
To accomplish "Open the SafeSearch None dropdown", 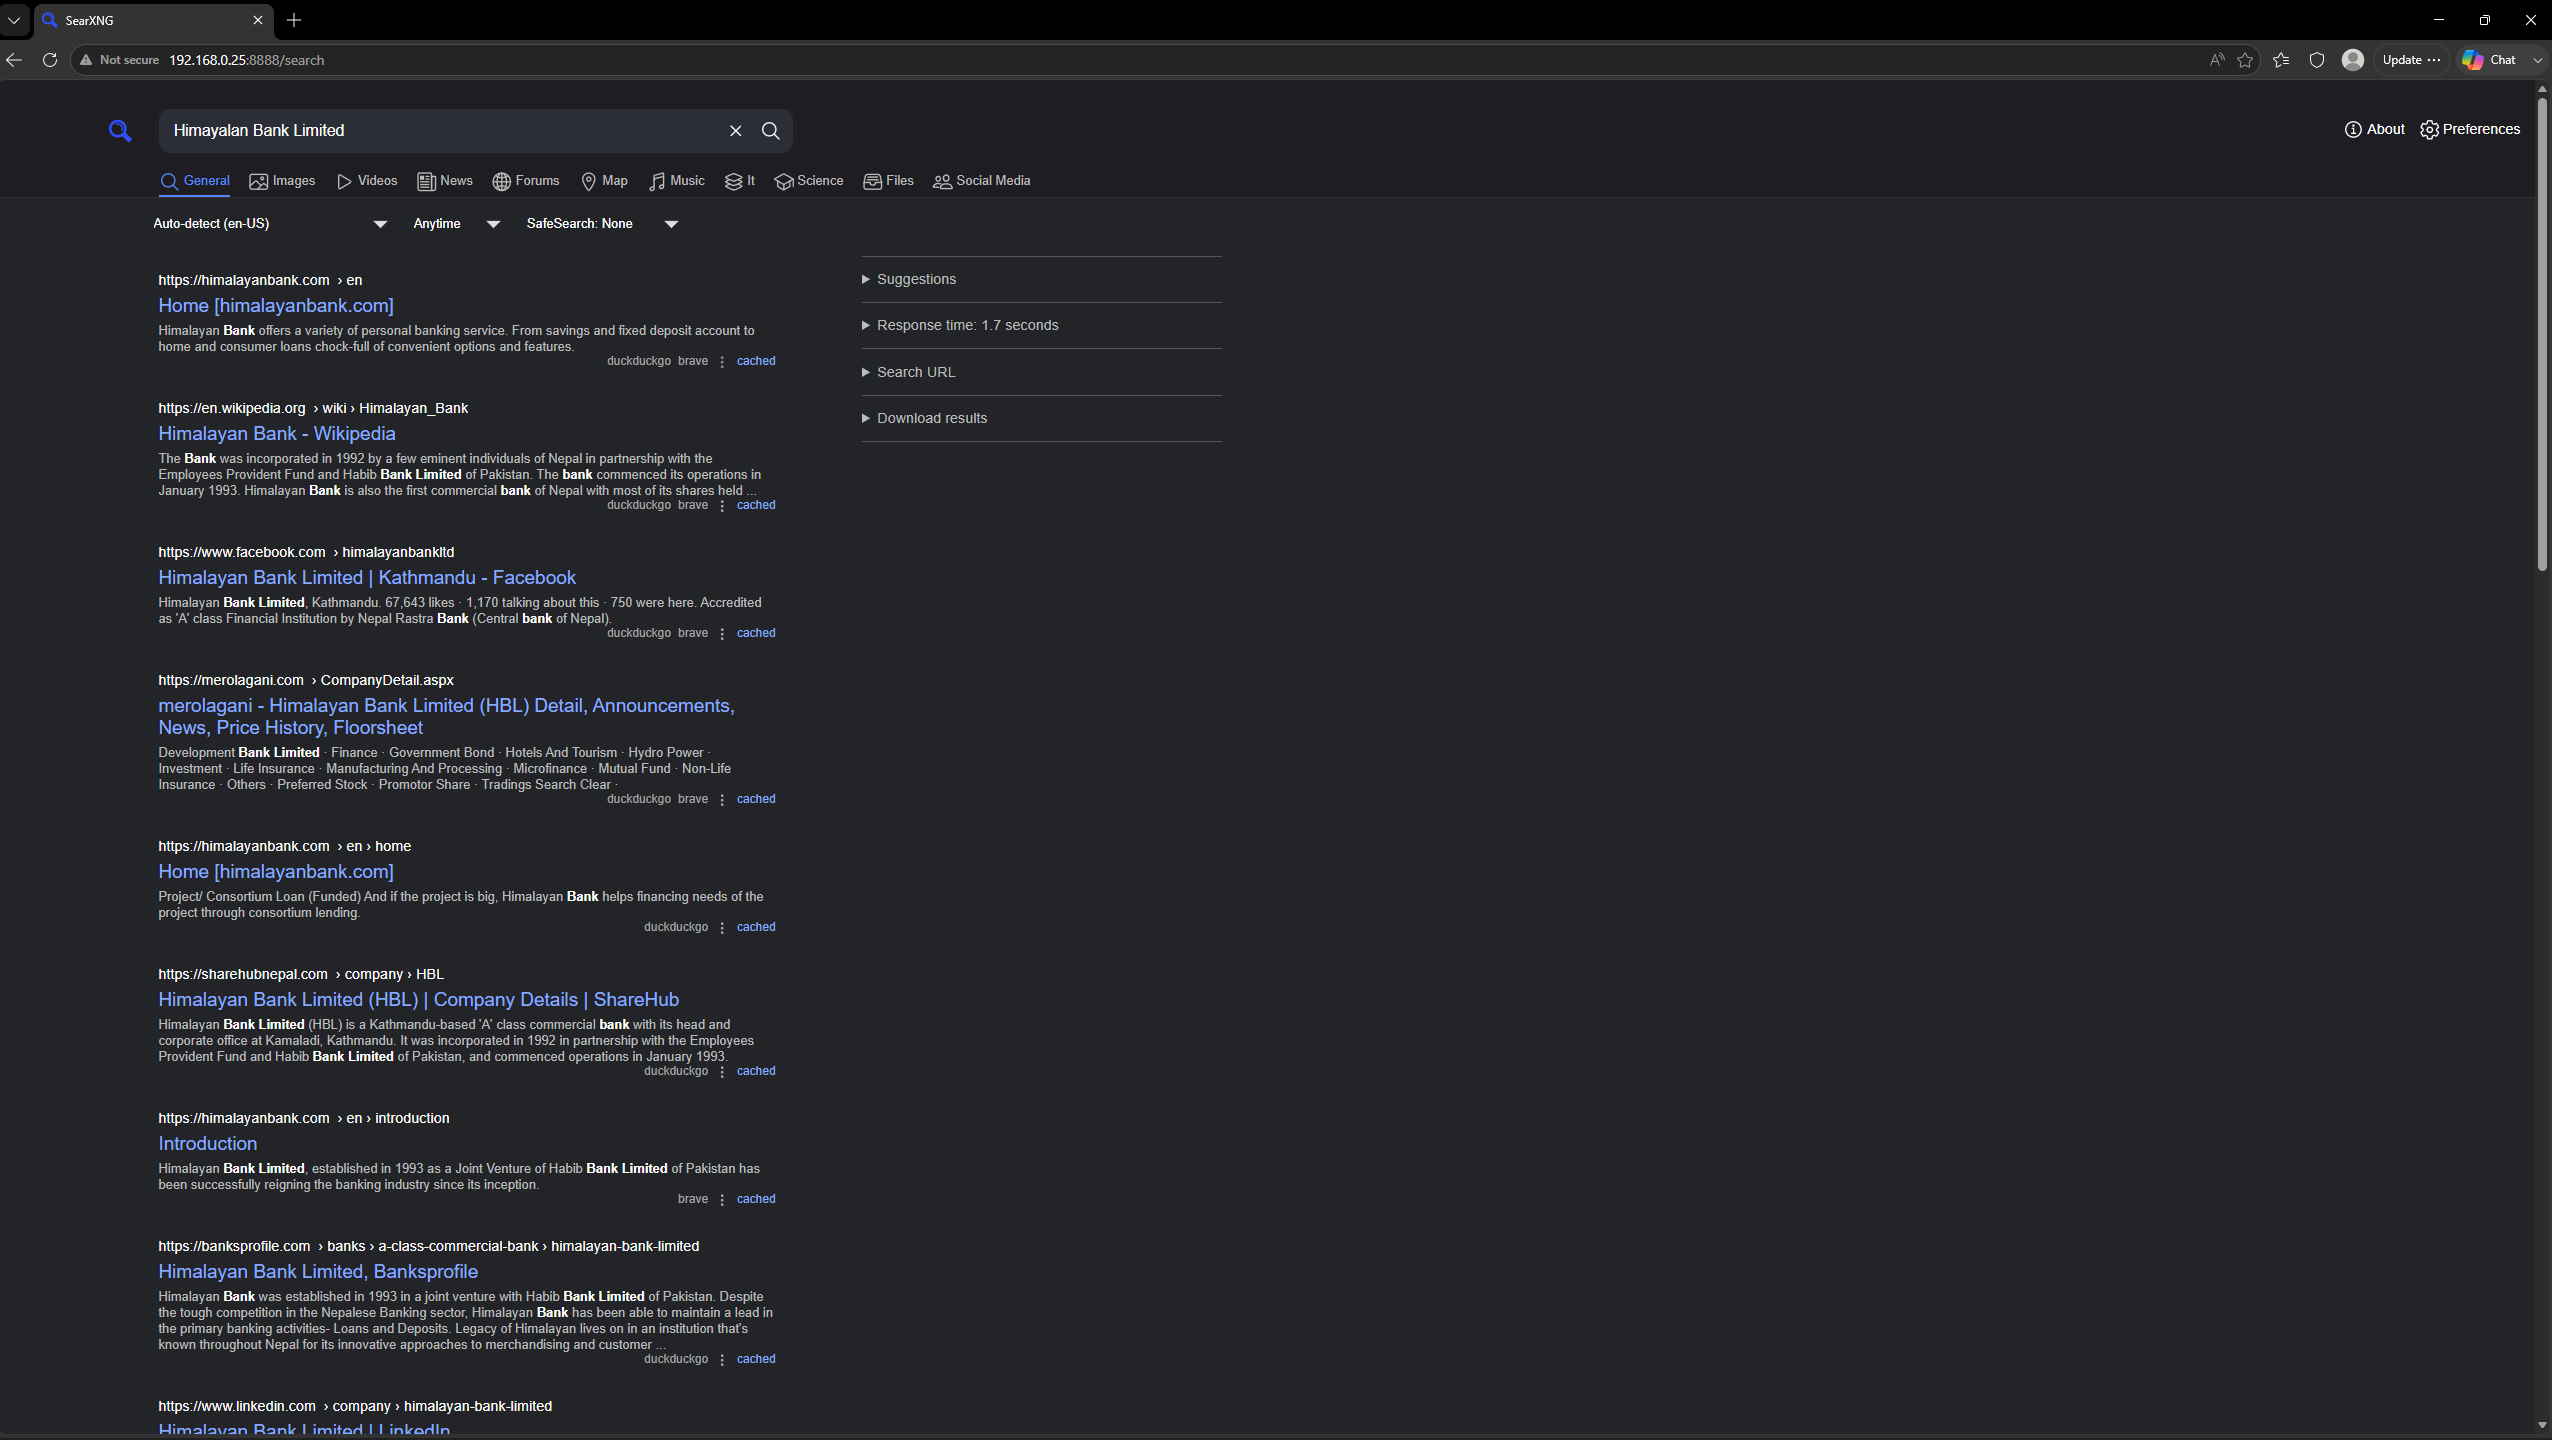I will [x=603, y=224].
